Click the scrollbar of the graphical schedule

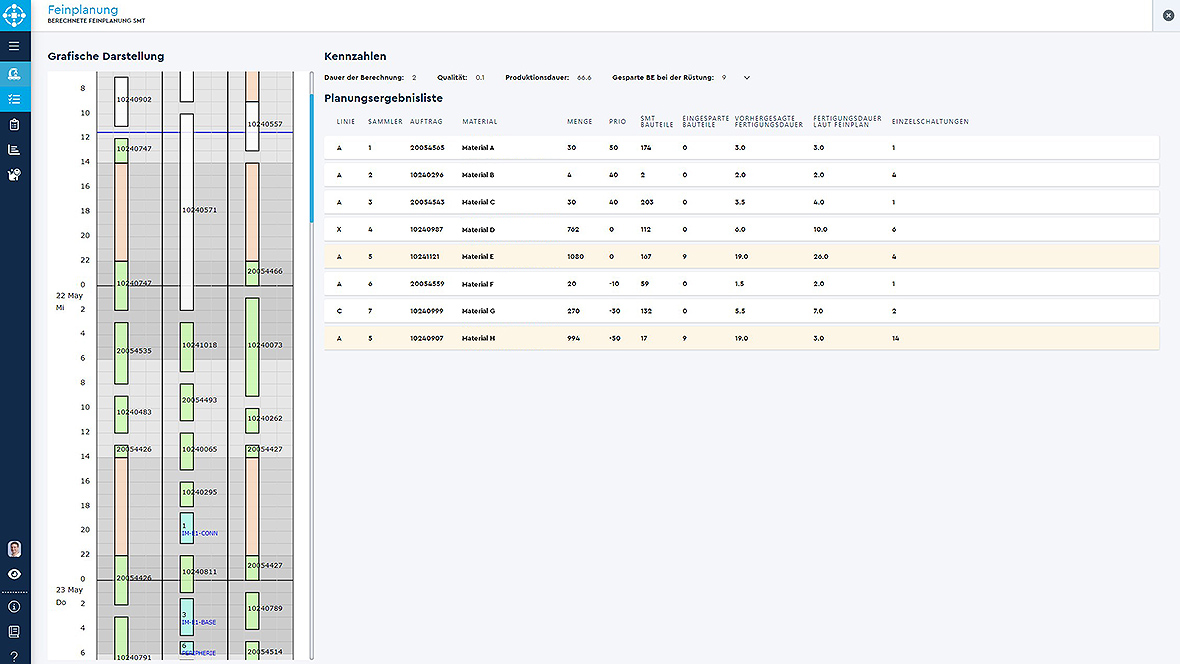click(x=312, y=158)
